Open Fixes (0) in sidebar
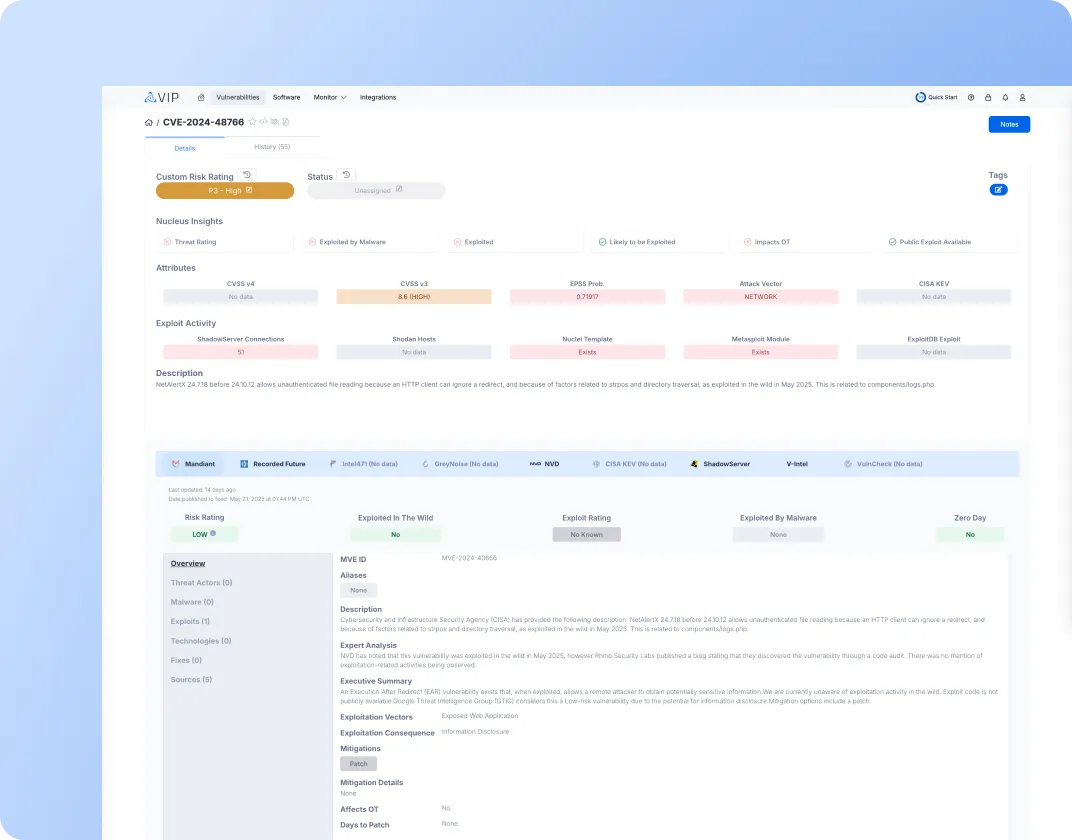This screenshot has height=840, width=1072. [x=186, y=660]
